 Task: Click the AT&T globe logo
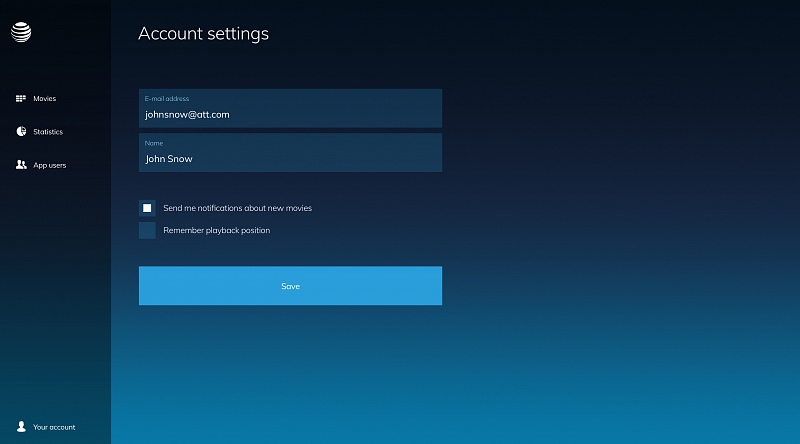[x=21, y=33]
